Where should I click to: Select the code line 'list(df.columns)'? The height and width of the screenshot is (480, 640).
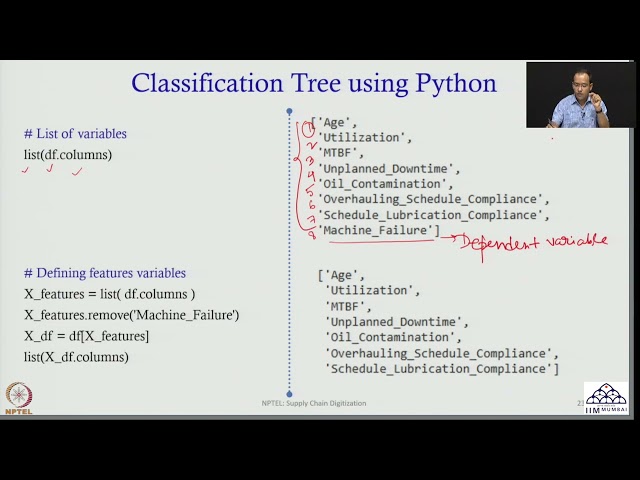point(68,155)
